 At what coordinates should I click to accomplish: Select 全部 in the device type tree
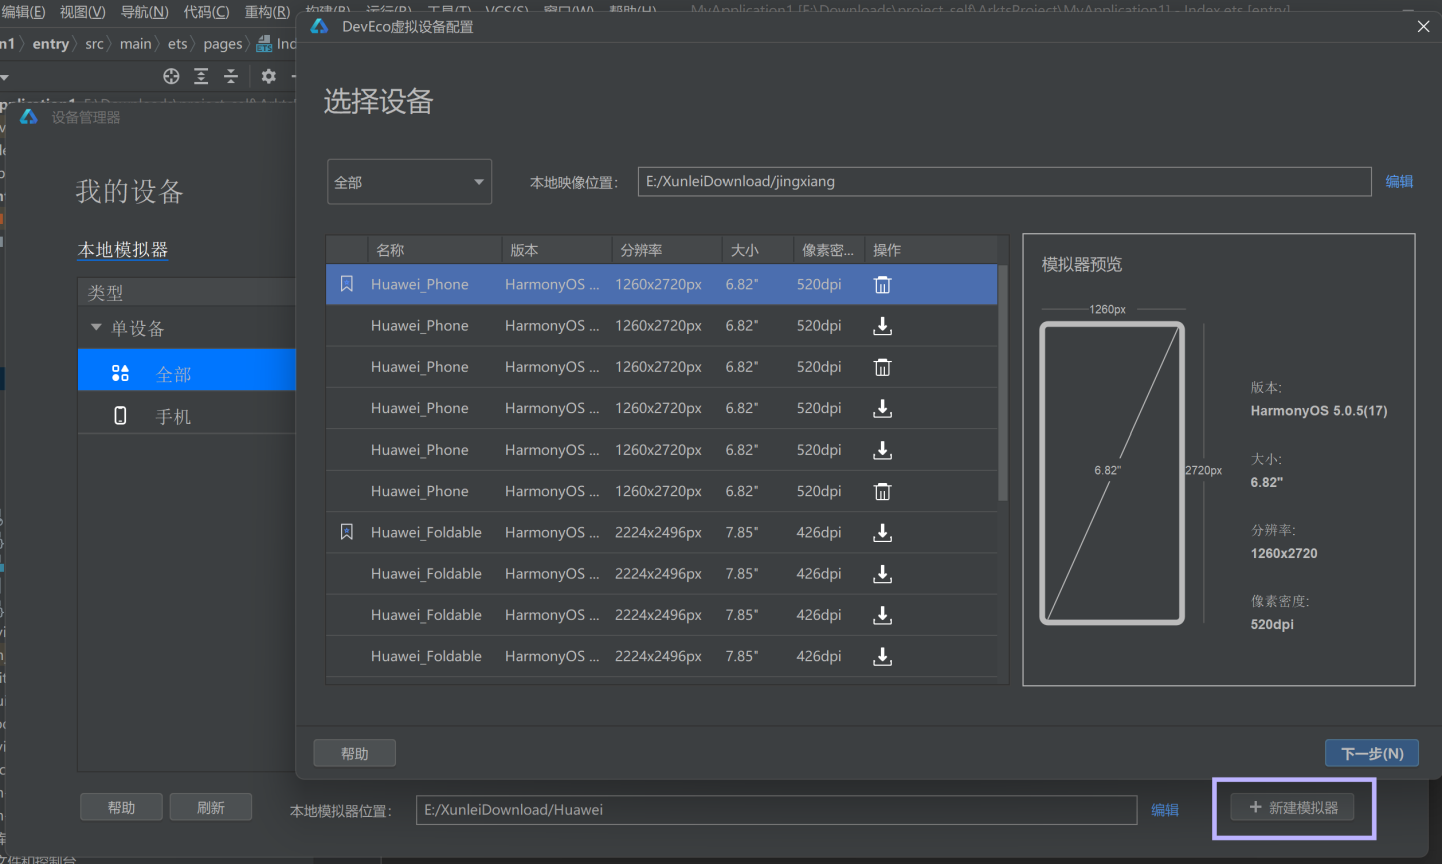coord(187,370)
